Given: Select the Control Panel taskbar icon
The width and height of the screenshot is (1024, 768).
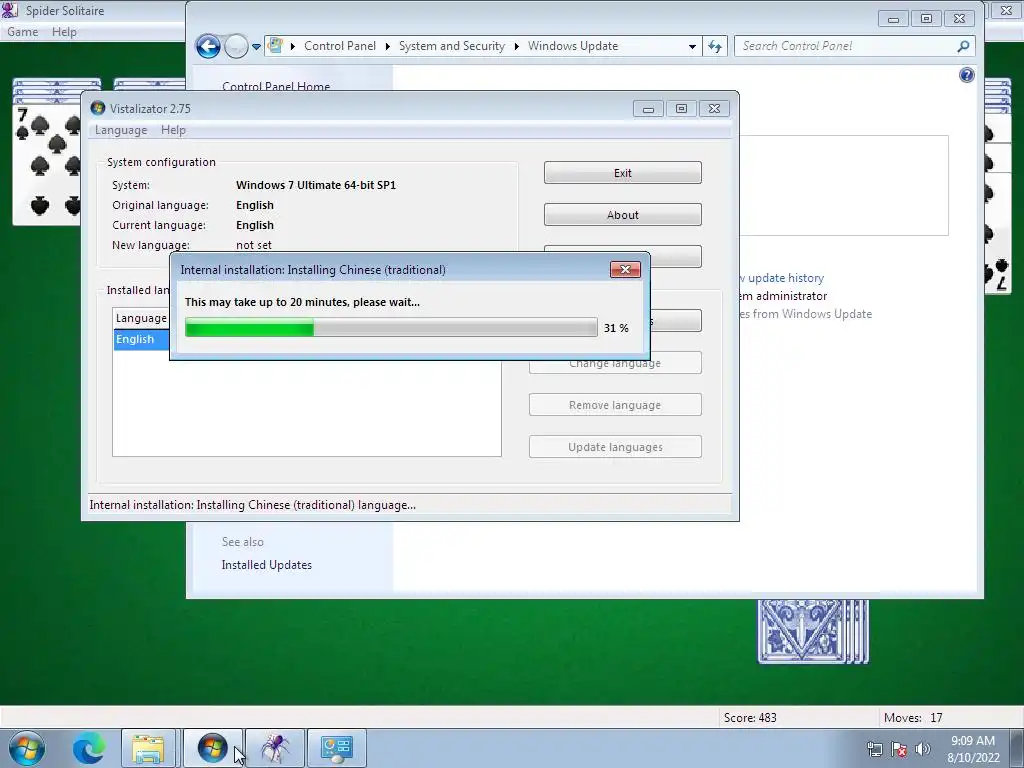Looking at the screenshot, I should 337,748.
